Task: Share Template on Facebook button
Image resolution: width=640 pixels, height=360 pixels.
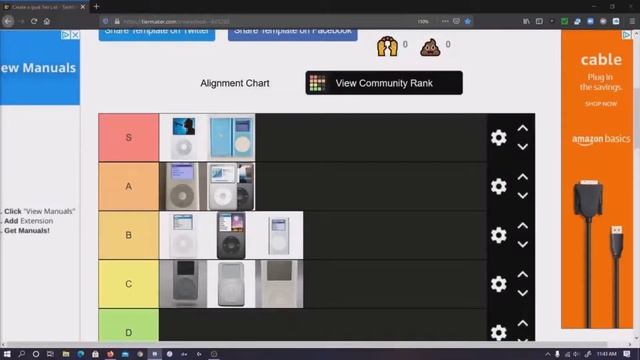Action: click(293, 35)
